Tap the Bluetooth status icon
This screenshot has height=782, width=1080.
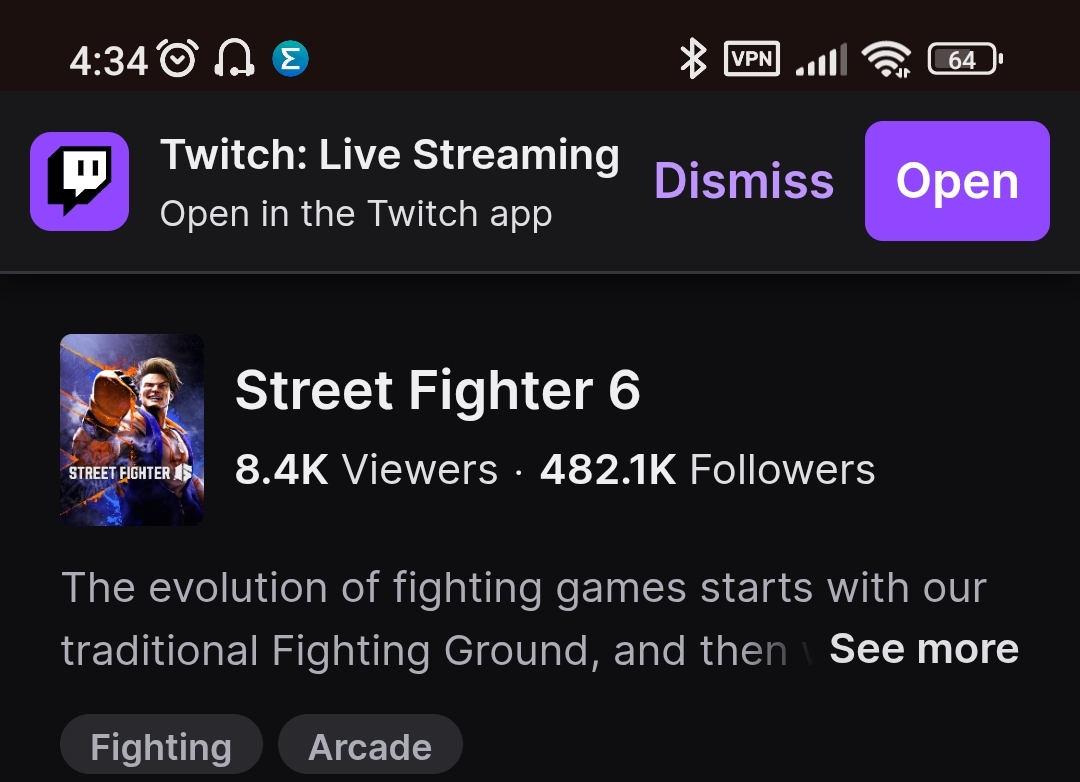click(x=692, y=59)
